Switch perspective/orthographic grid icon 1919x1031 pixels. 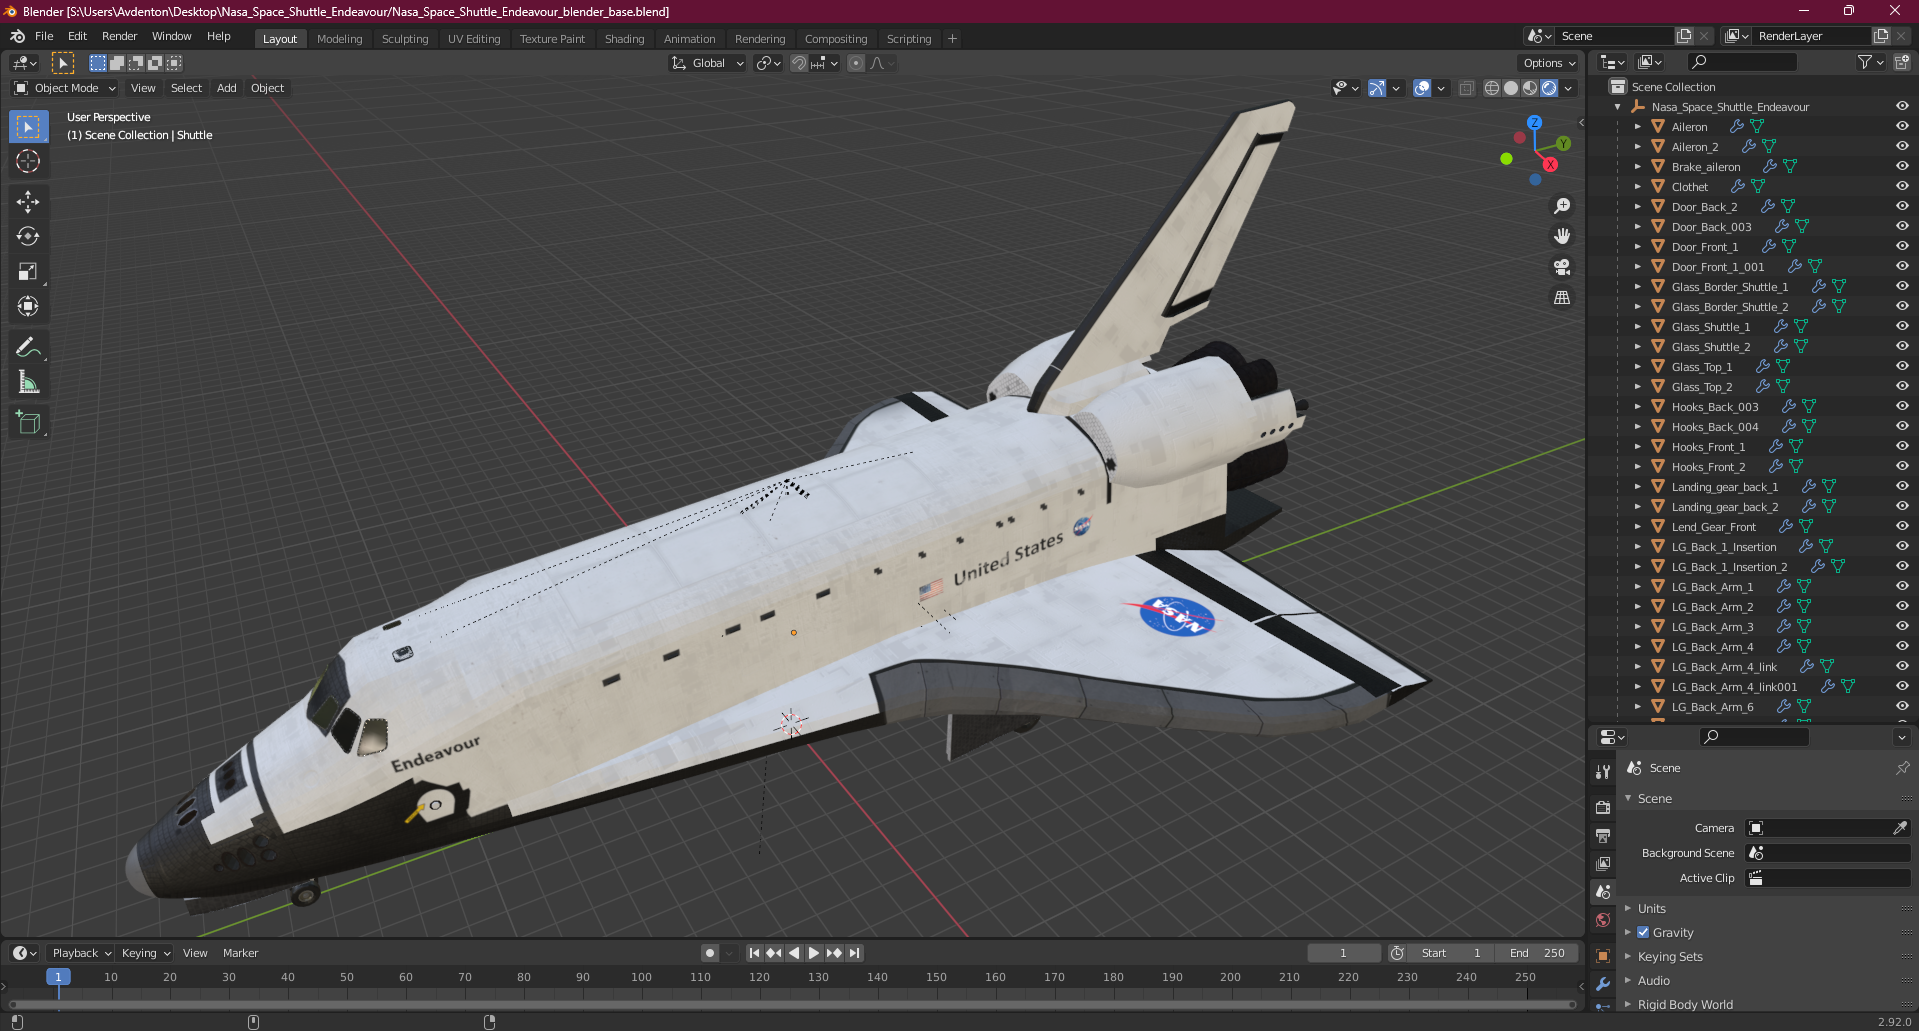(x=1562, y=298)
